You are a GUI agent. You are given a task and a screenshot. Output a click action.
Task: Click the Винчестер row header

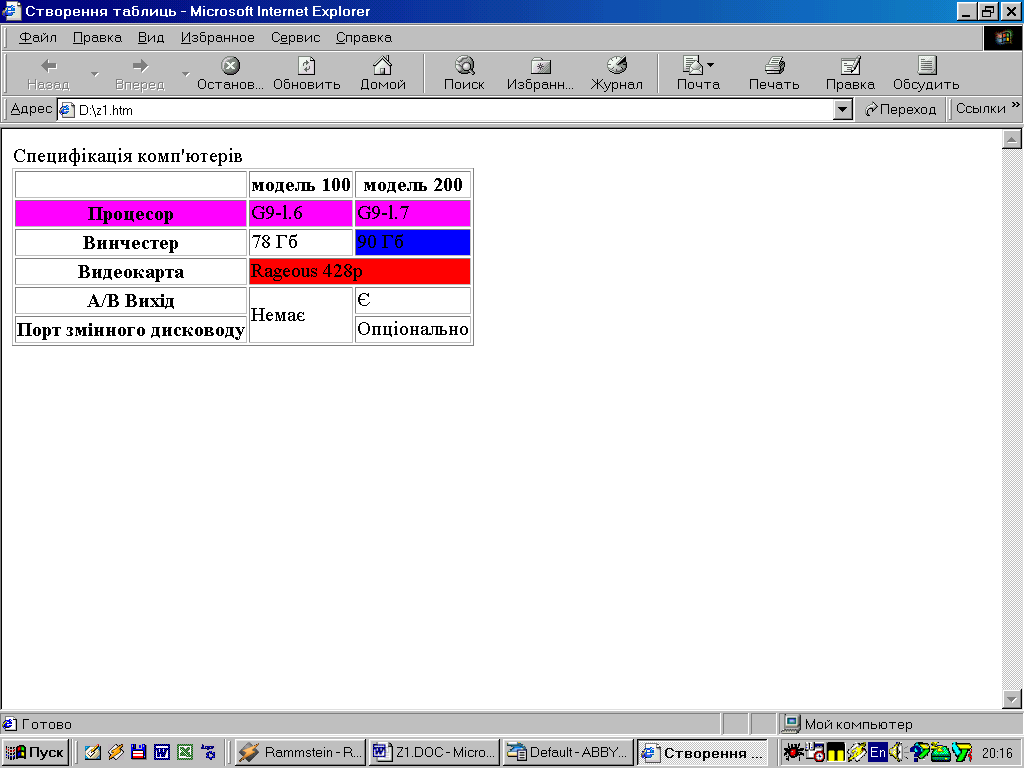[x=131, y=243]
